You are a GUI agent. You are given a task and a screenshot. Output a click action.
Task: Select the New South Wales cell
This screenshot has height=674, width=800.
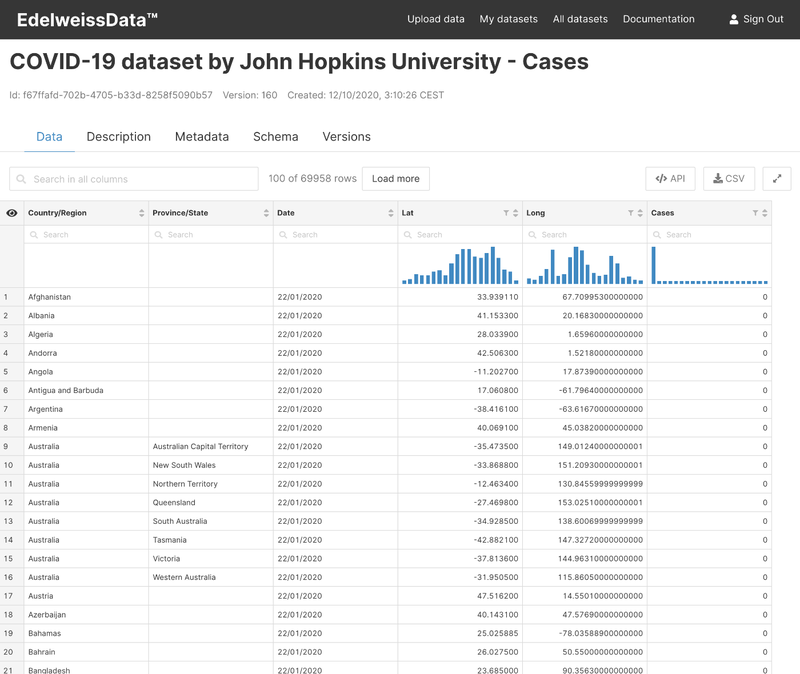click(x=211, y=465)
